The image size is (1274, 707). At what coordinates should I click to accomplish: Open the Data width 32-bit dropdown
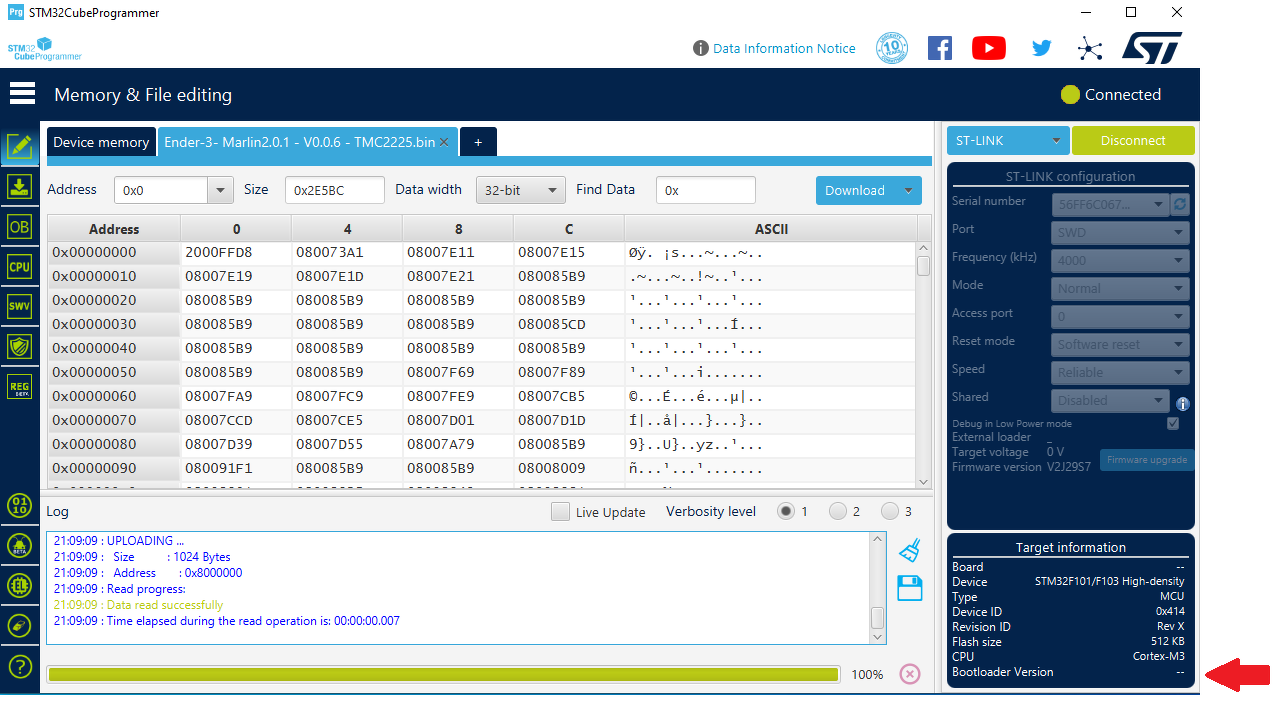[521, 190]
